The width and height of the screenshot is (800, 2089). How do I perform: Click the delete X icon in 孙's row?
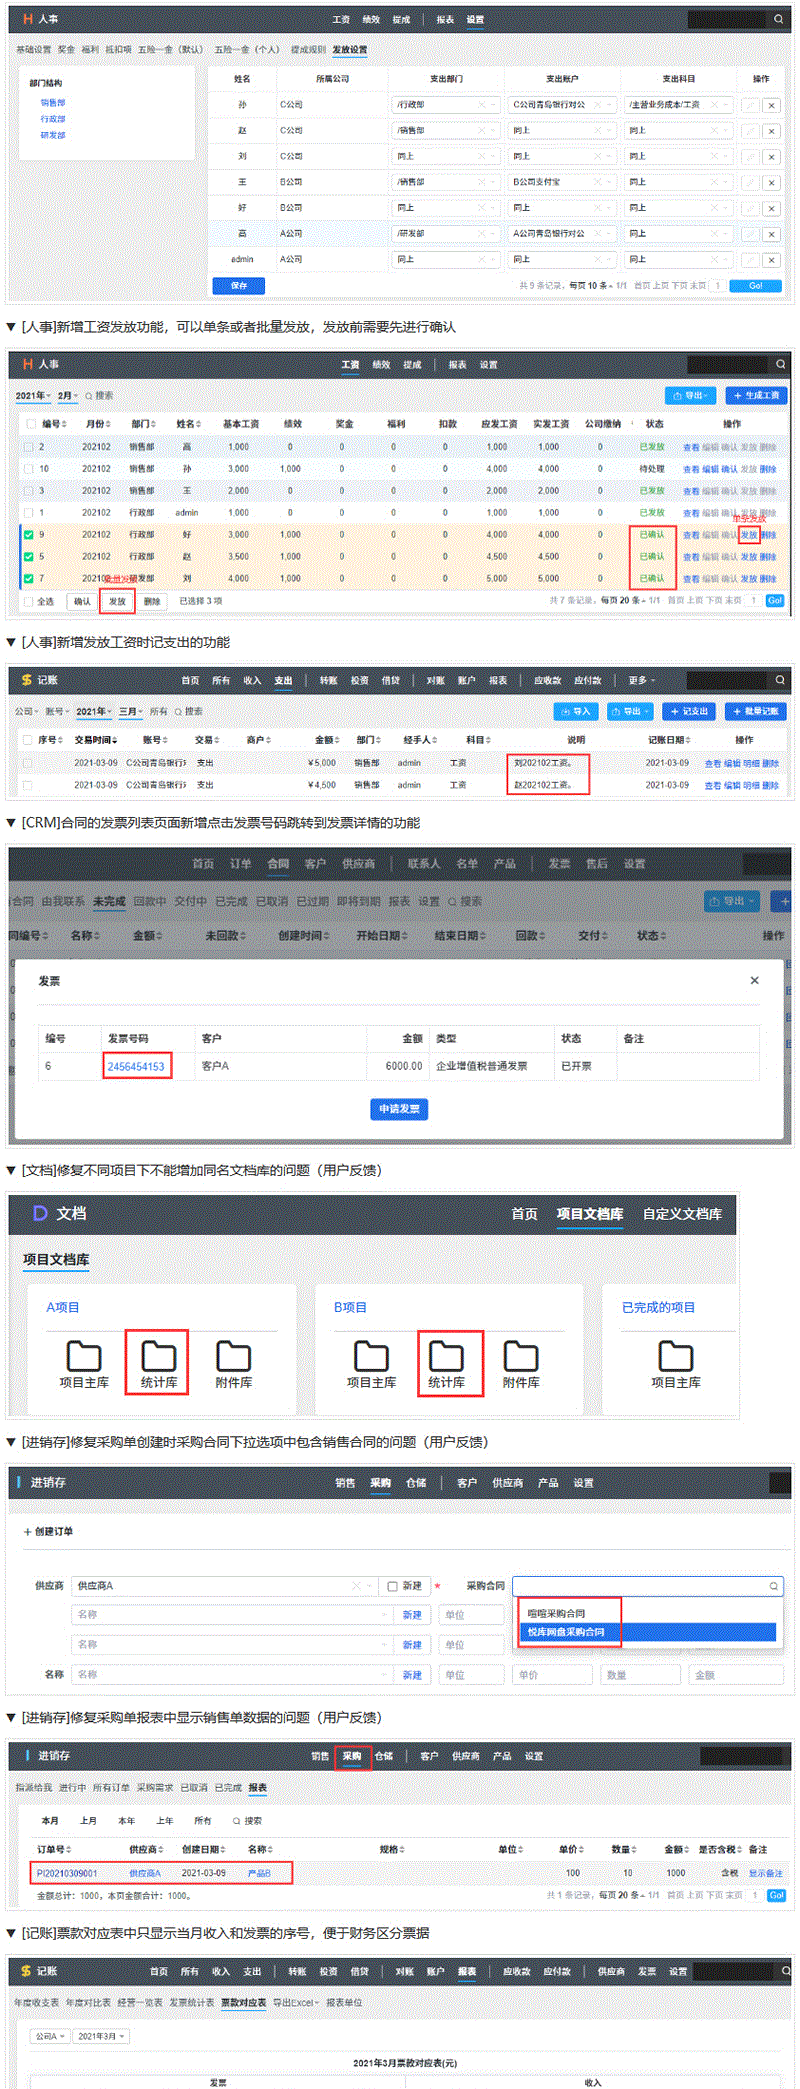[x=771, y=105]
